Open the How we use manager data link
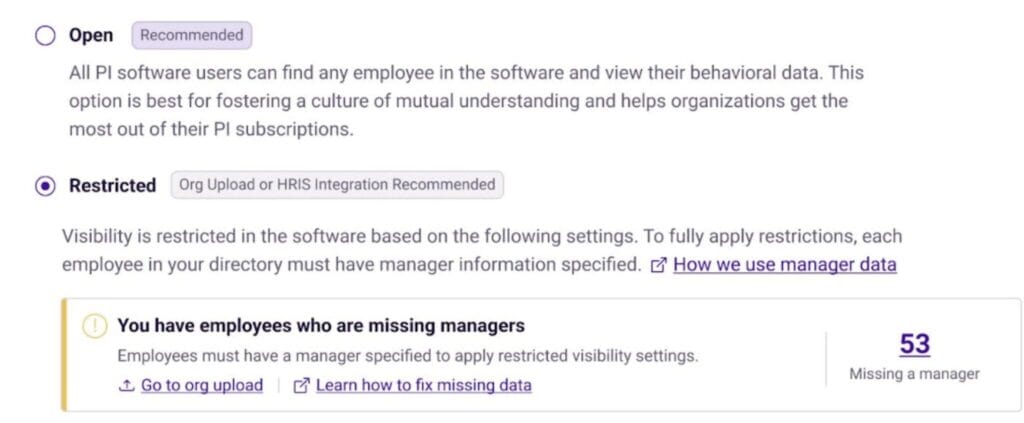Image resolution: width=1024 pixels, height=423 pixels. click(x=784, y=265)
